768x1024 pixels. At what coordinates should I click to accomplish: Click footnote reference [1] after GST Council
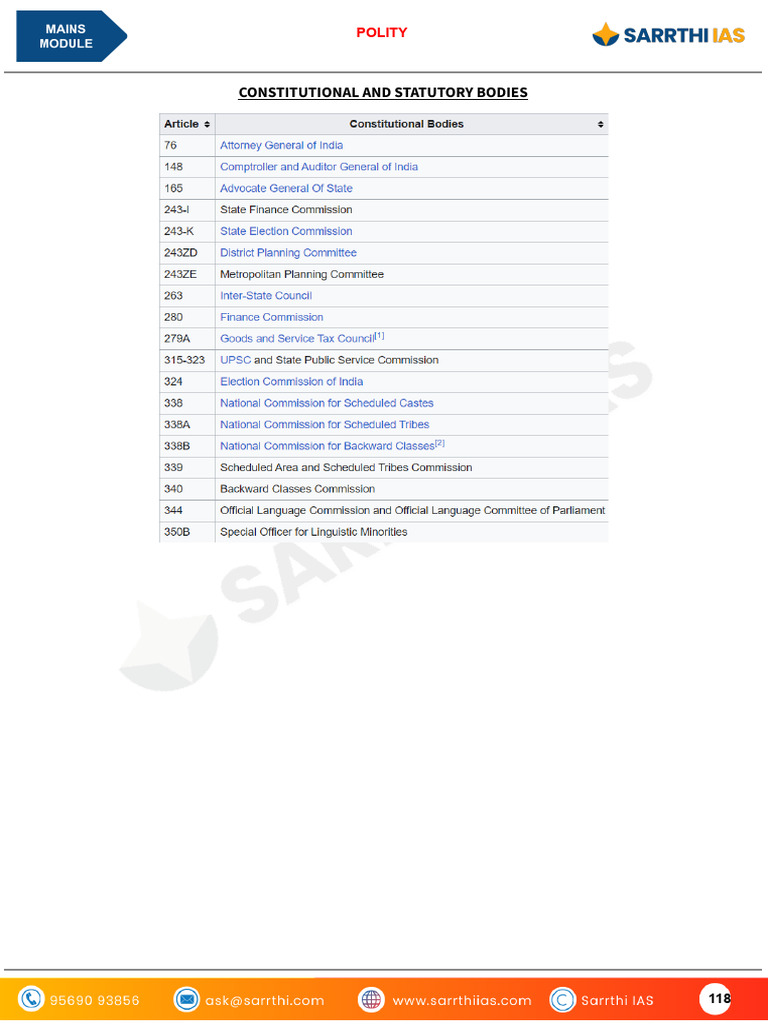point(379,336)
